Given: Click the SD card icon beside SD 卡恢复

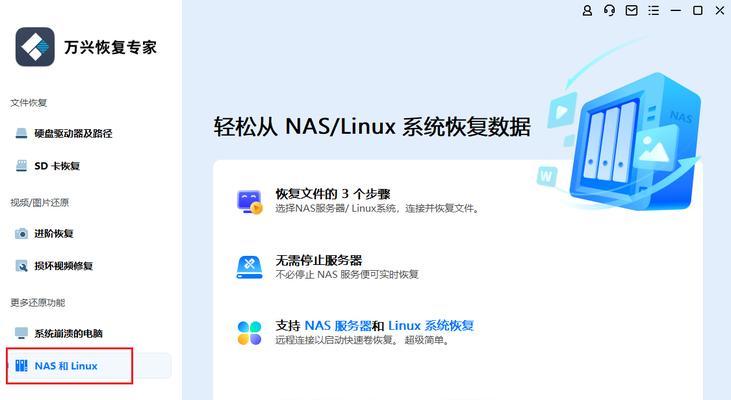Looking at the screenshot, I should tap(21, 166).
